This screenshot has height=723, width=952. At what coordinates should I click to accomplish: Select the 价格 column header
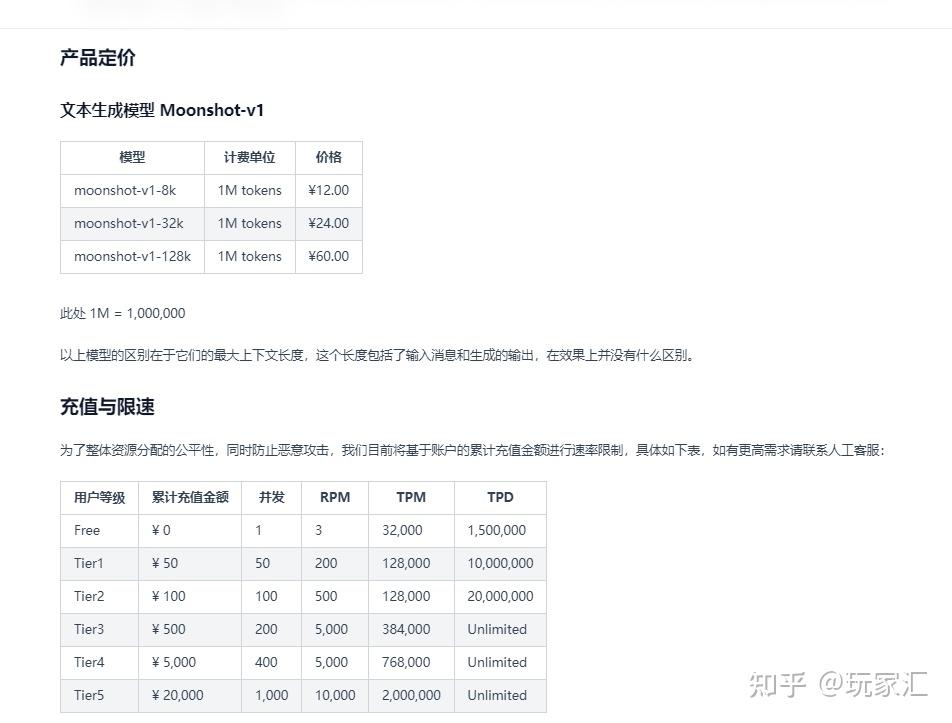tap(328, 157)
